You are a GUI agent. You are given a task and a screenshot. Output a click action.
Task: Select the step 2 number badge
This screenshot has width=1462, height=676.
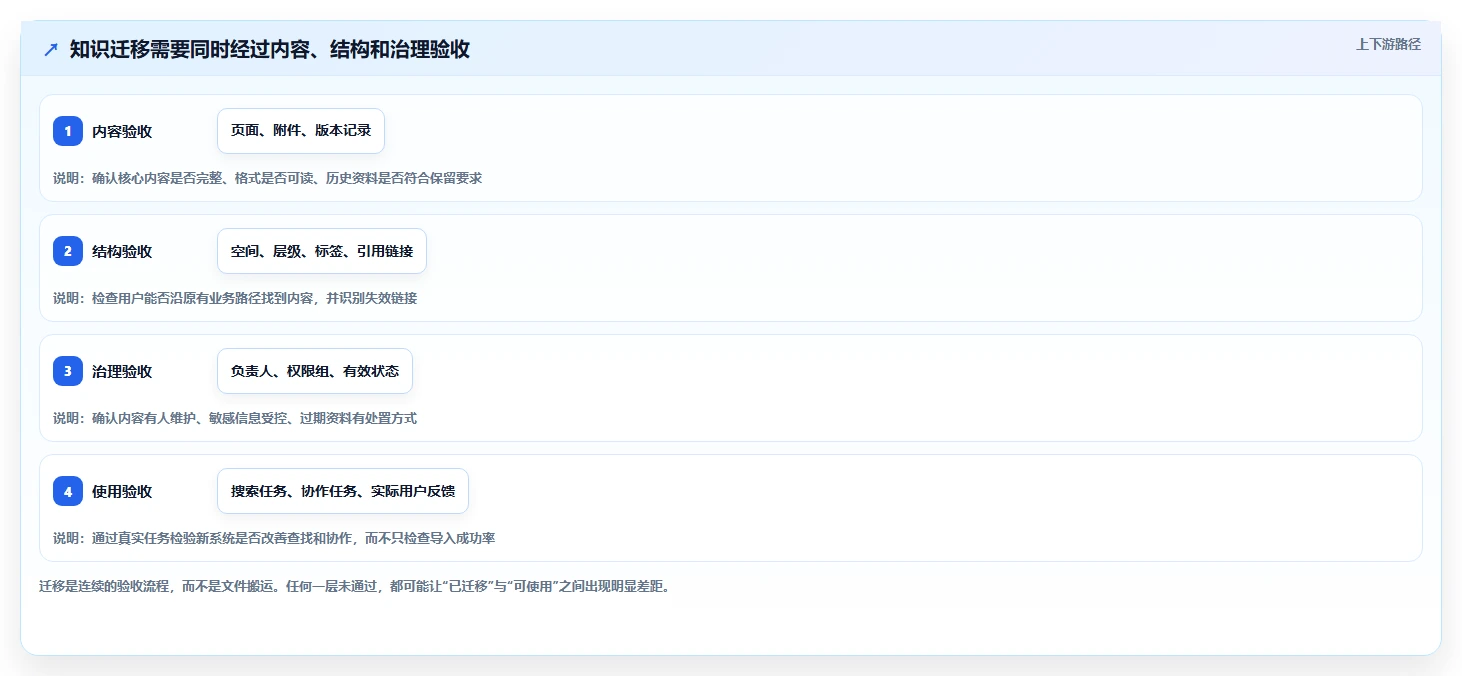click(68, 251)
